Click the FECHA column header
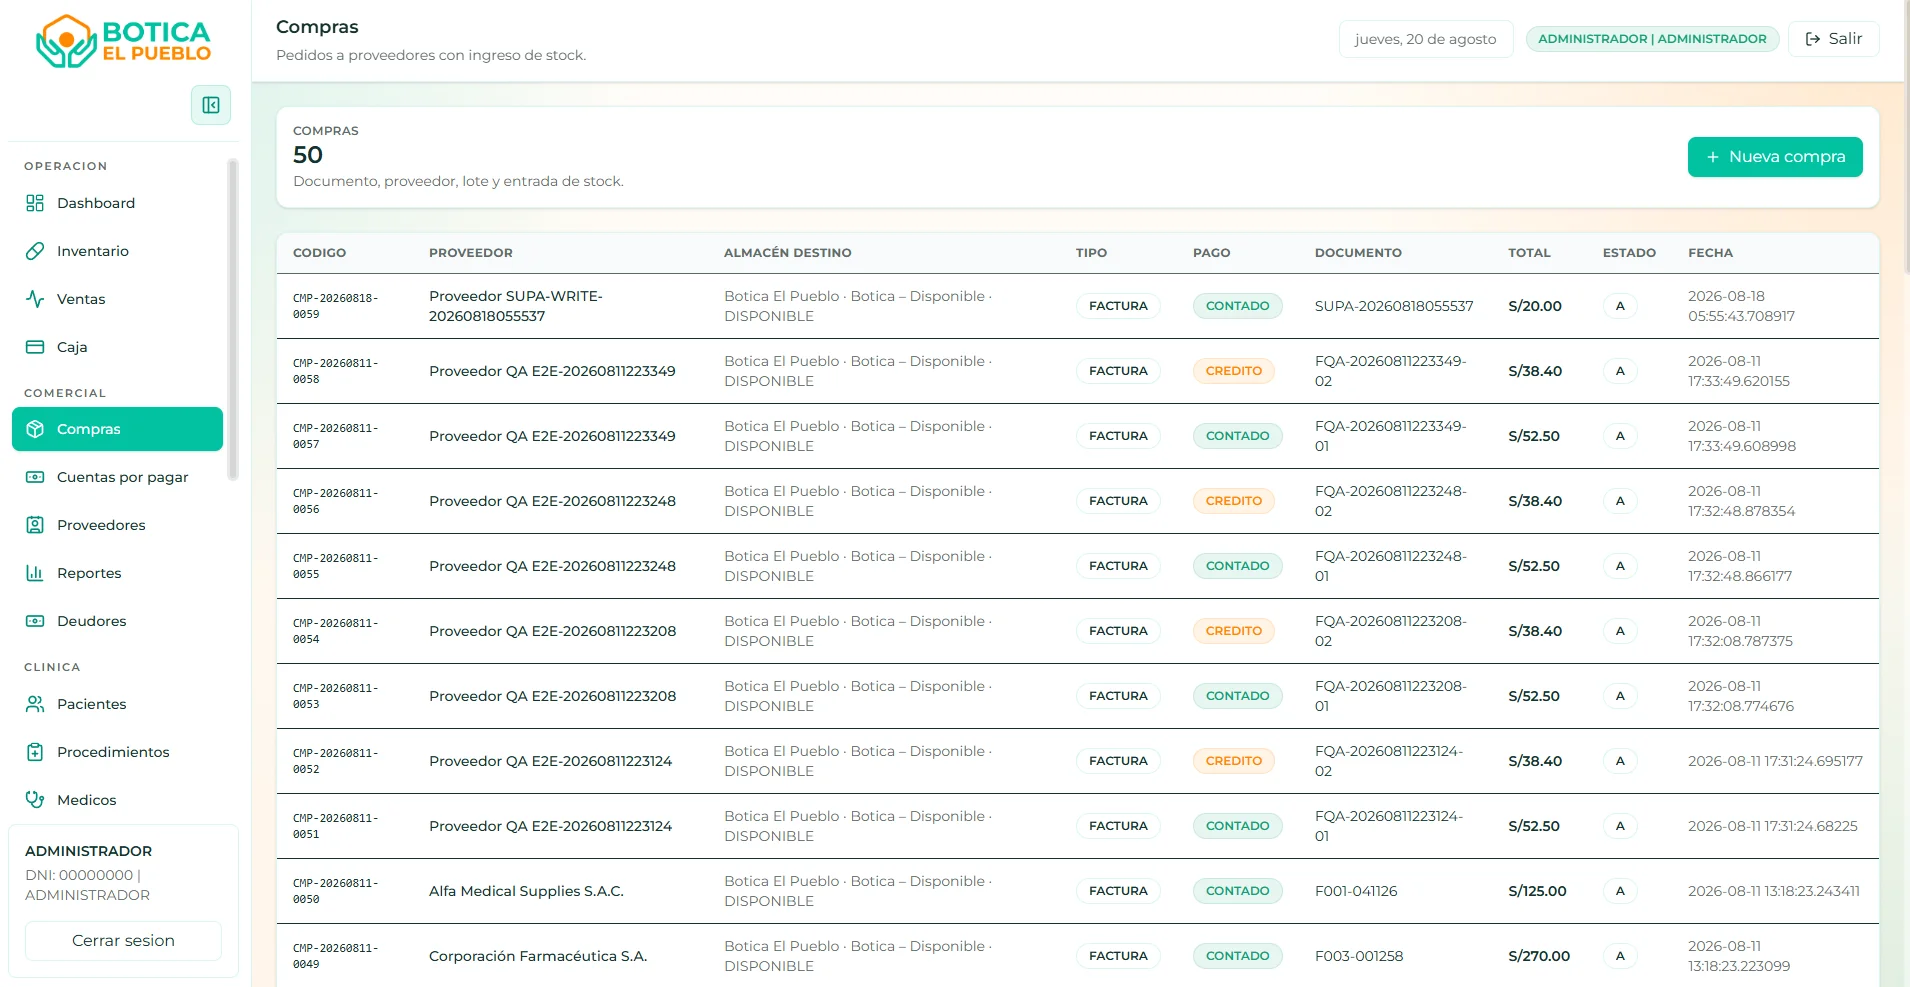Viewport: 1910px width, 987px height. coord(1710,253)
